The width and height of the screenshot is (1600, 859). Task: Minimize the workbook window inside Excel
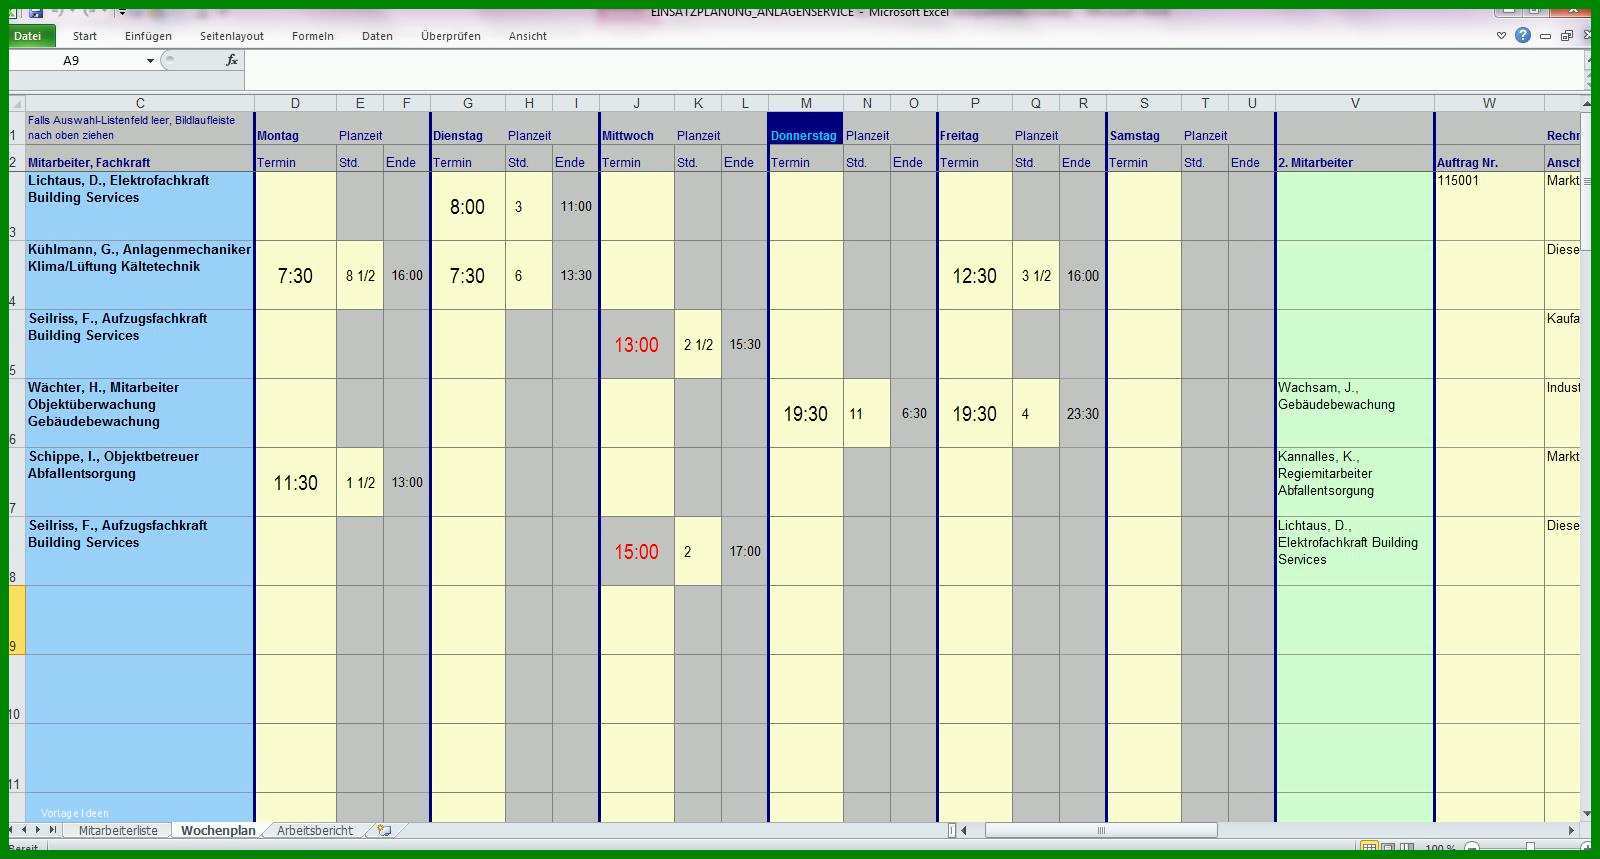(1545, 36)
